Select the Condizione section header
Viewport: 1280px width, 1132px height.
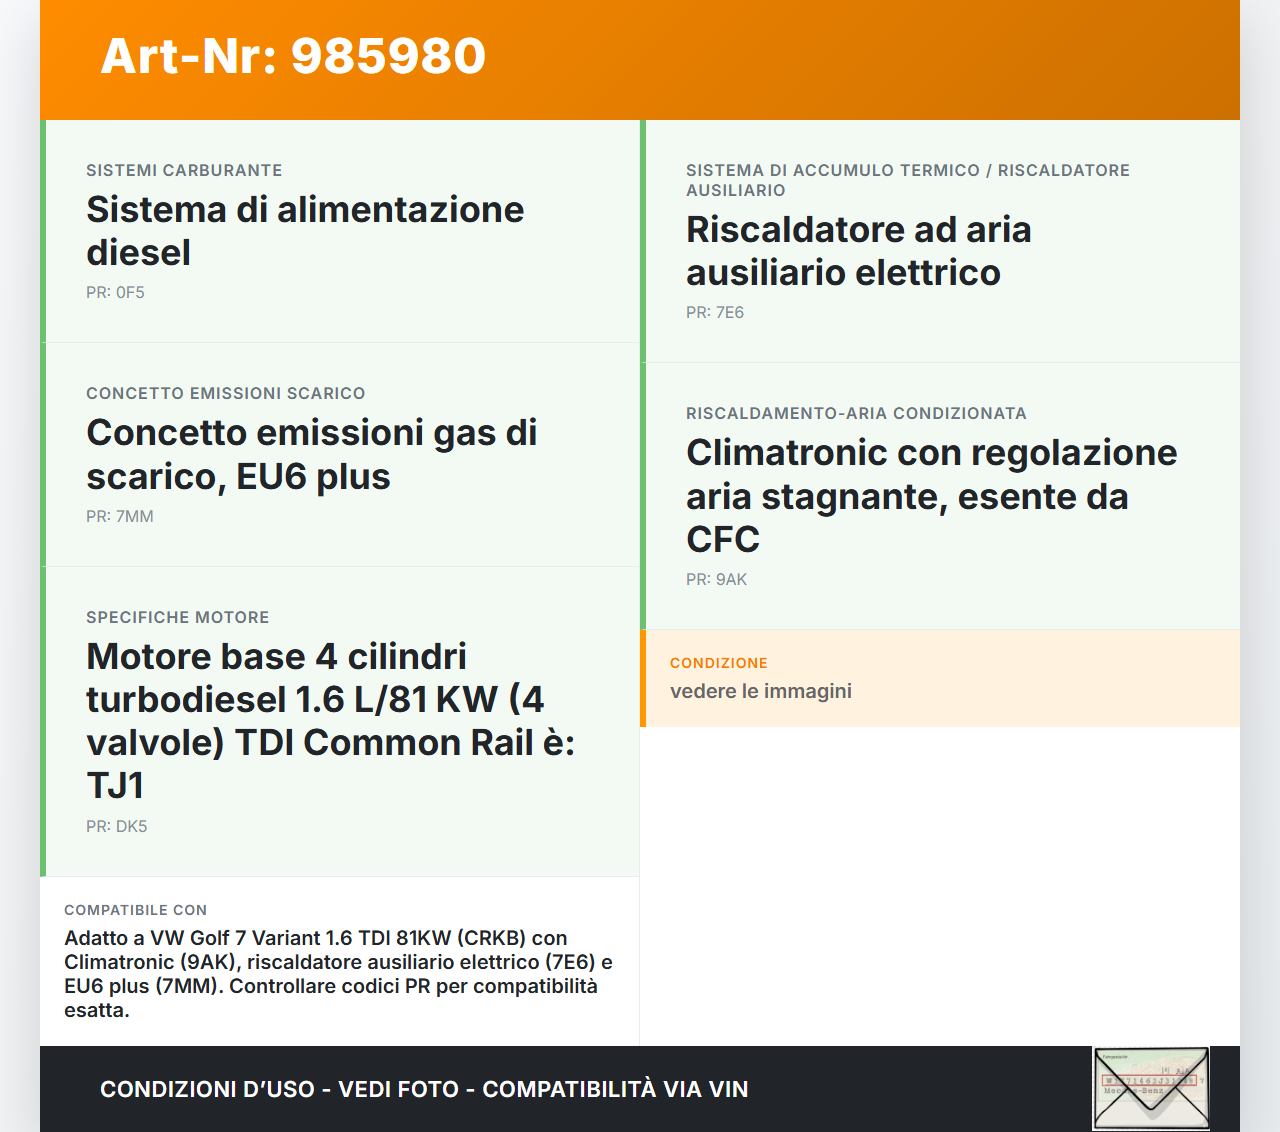(716, 663)
